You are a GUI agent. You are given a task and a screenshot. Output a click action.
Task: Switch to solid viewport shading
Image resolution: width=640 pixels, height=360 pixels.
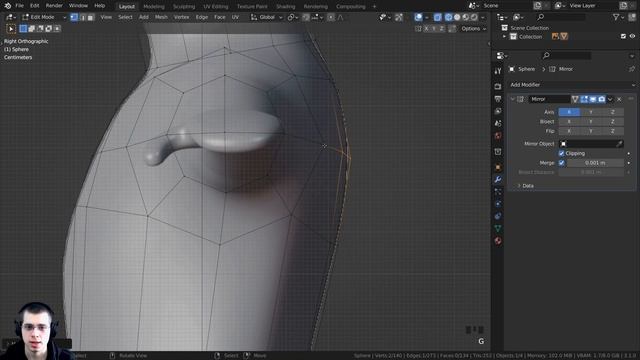point(457,17)
